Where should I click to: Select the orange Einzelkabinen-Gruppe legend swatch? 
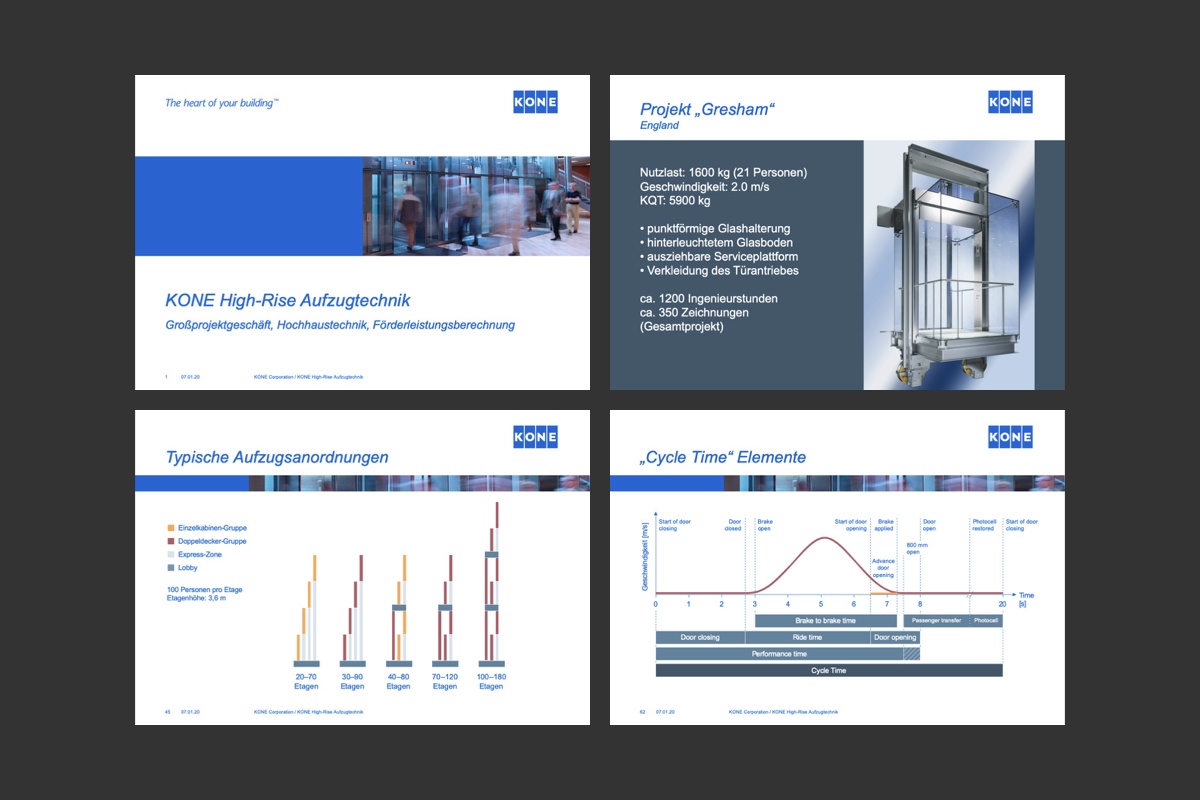171,527
